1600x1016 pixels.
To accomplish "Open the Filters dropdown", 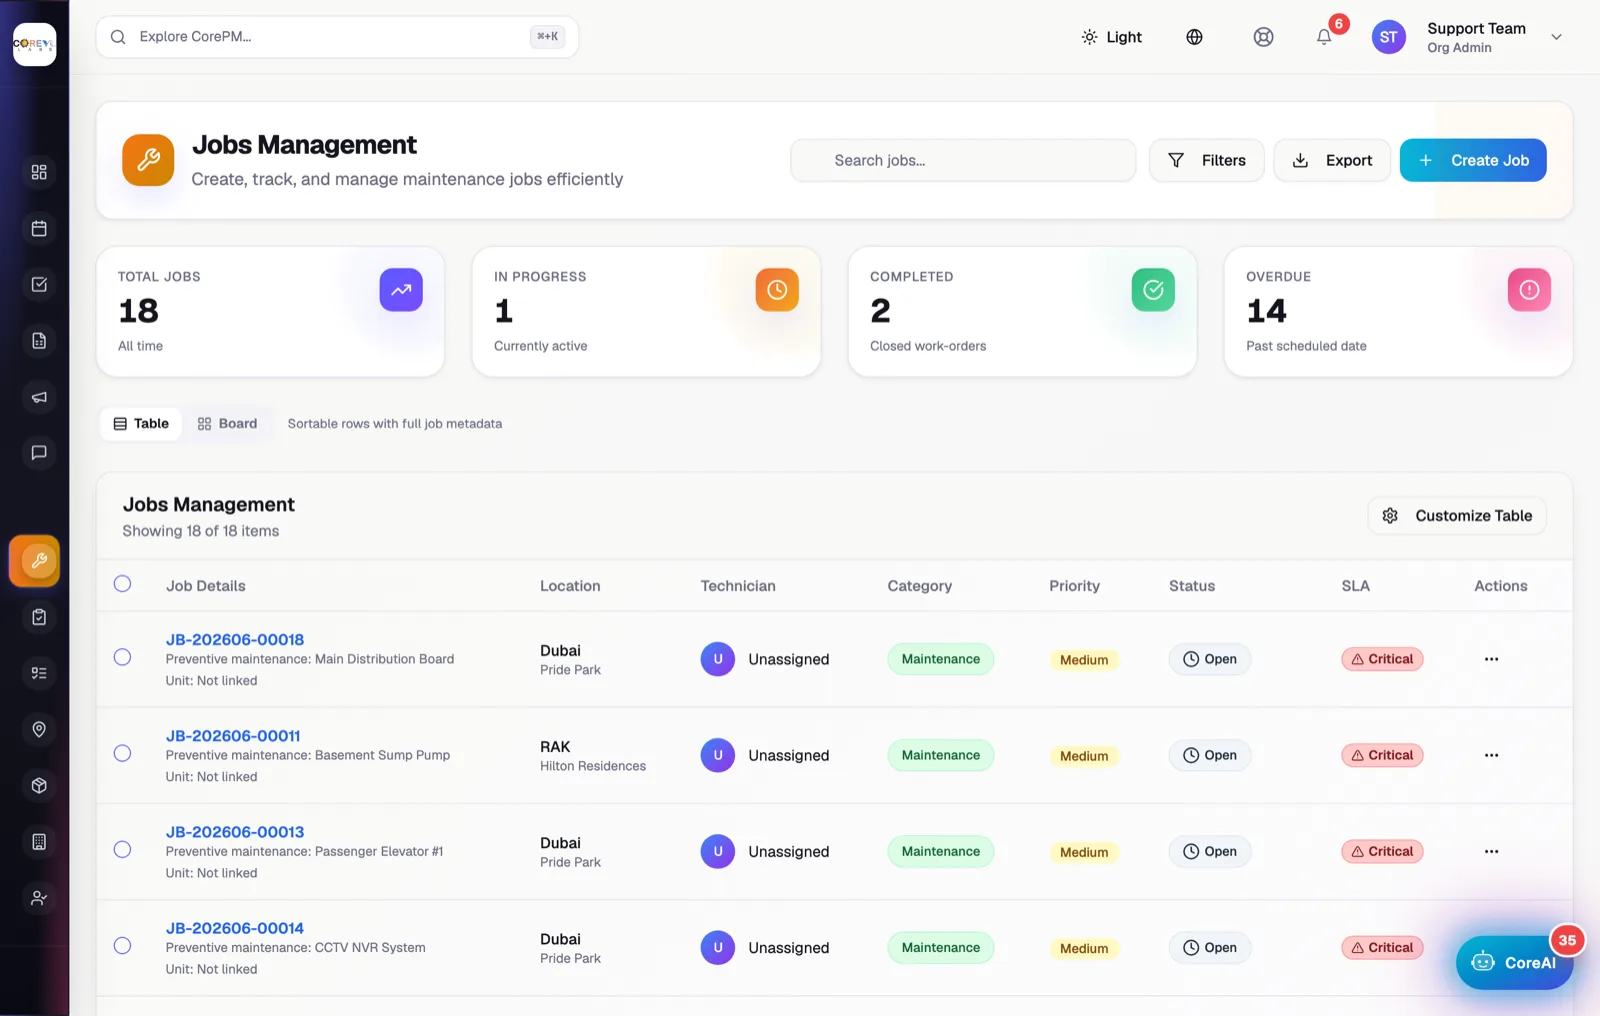I will point(1206,160).
